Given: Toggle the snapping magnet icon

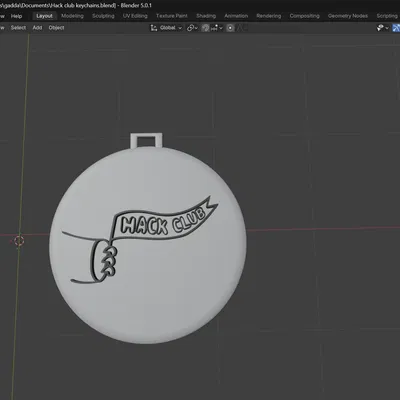Looking at the screenshot, I should point(205,28).
